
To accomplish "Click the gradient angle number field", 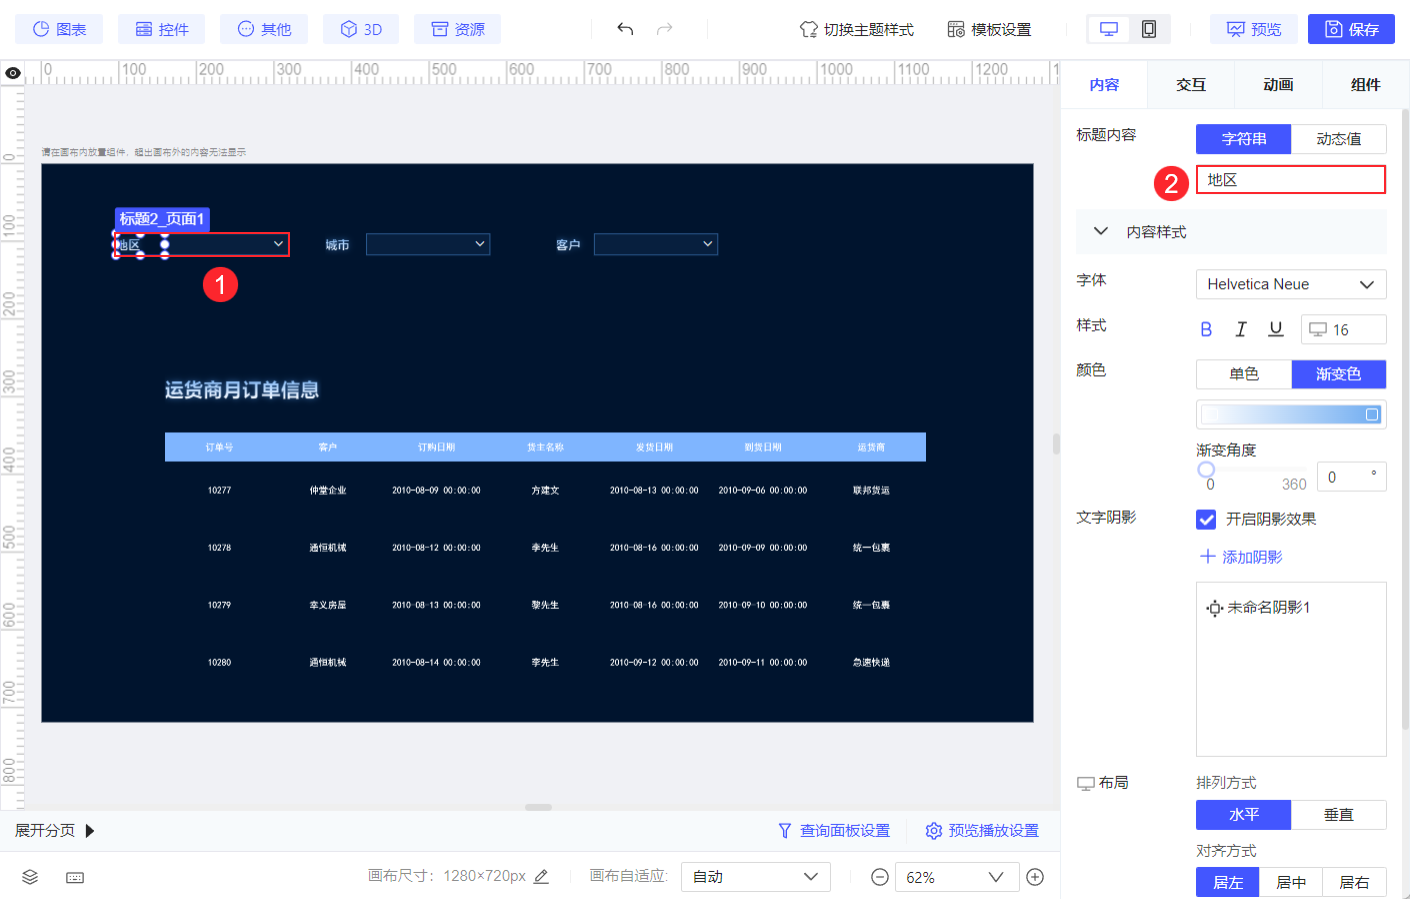I will tap(1351, 477).
